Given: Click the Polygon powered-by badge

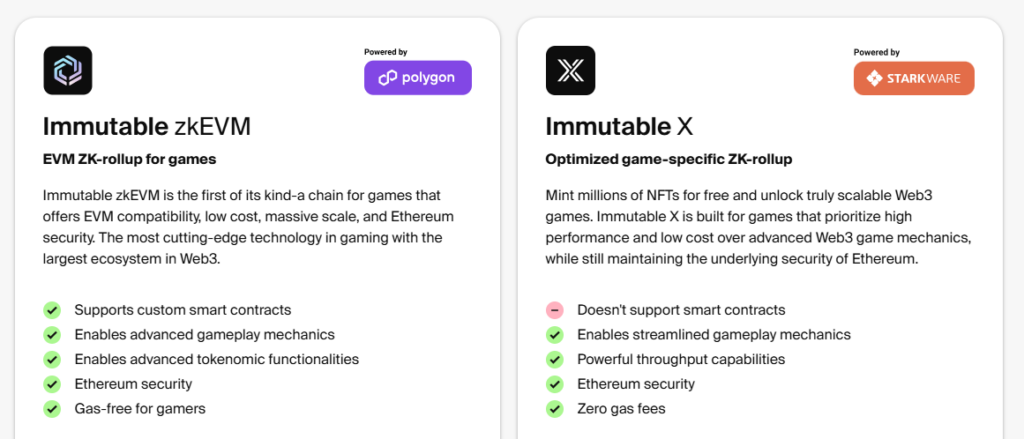Looking at the screenshot, I should tap(417, 78).
